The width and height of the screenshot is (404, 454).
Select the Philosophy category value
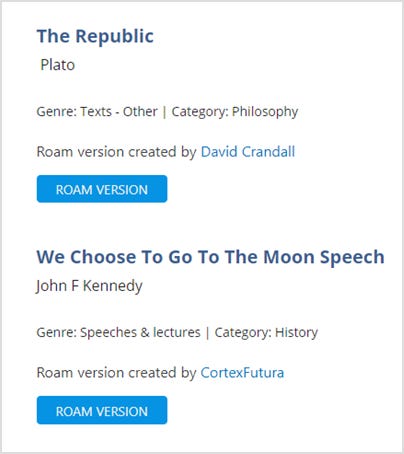tap(265, 112)
